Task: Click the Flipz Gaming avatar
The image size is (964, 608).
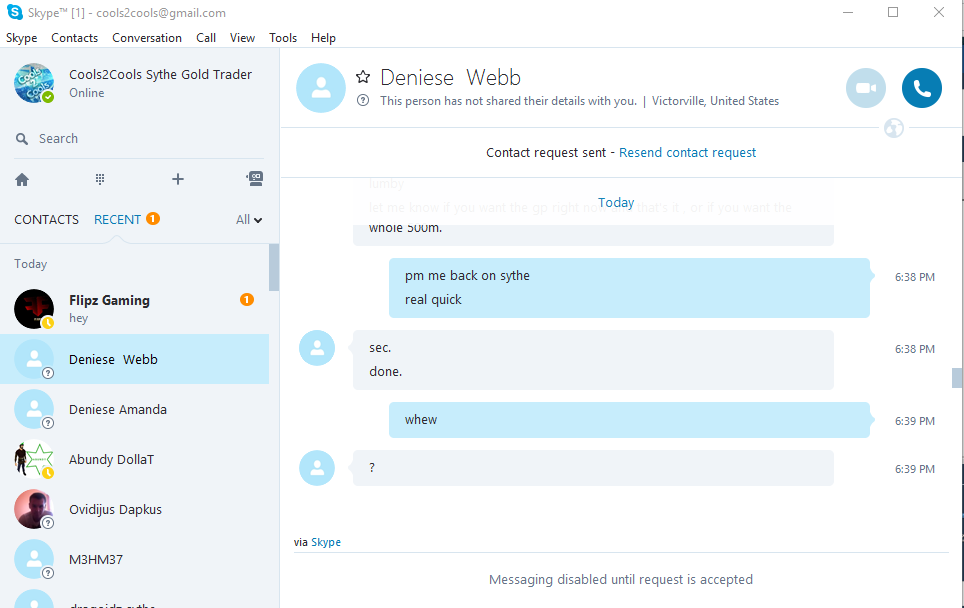Action: click(34, 309)
